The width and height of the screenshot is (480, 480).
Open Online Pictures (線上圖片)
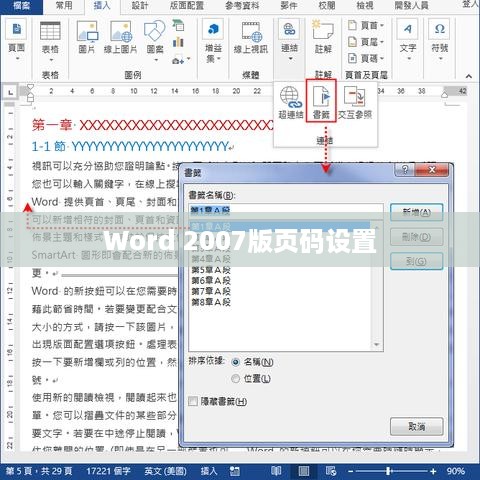tap(121, 31)
